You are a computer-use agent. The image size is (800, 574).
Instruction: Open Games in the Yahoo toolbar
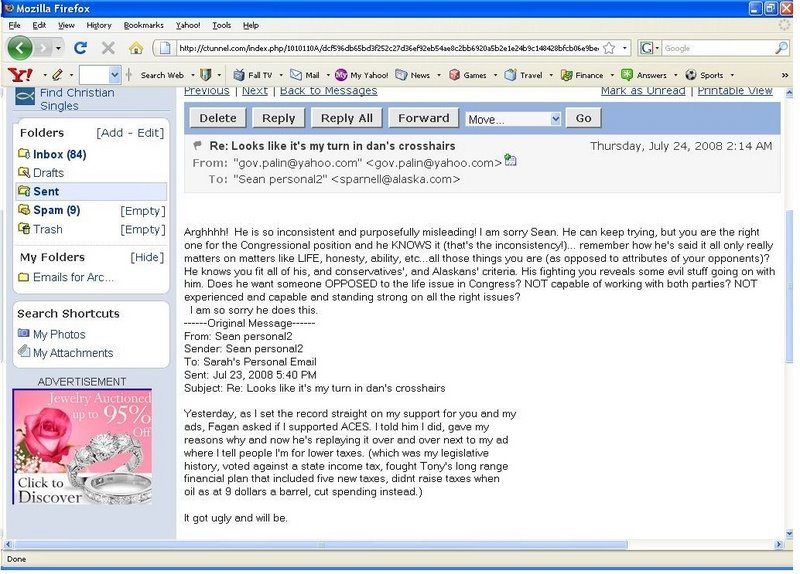467,75
